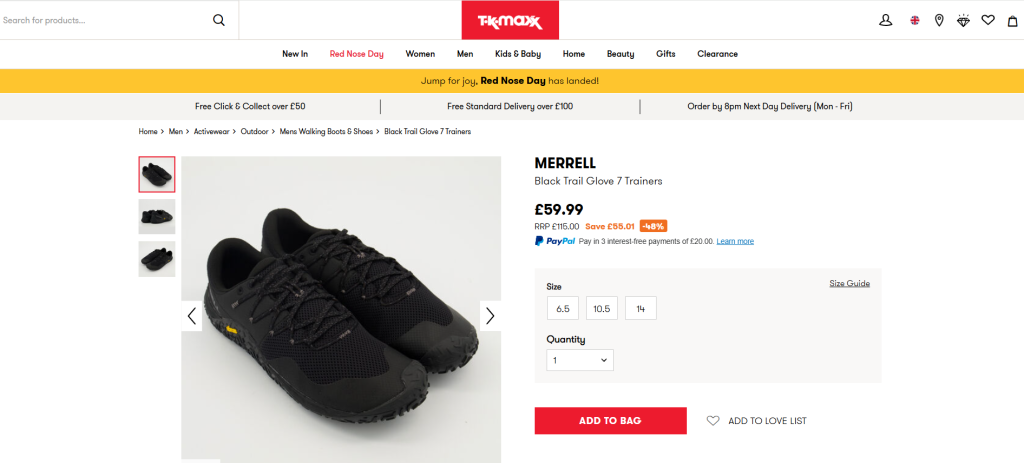Click the UK flag country selector
1024x463 pixels.
pyautogui.click(x=914, y=20)
